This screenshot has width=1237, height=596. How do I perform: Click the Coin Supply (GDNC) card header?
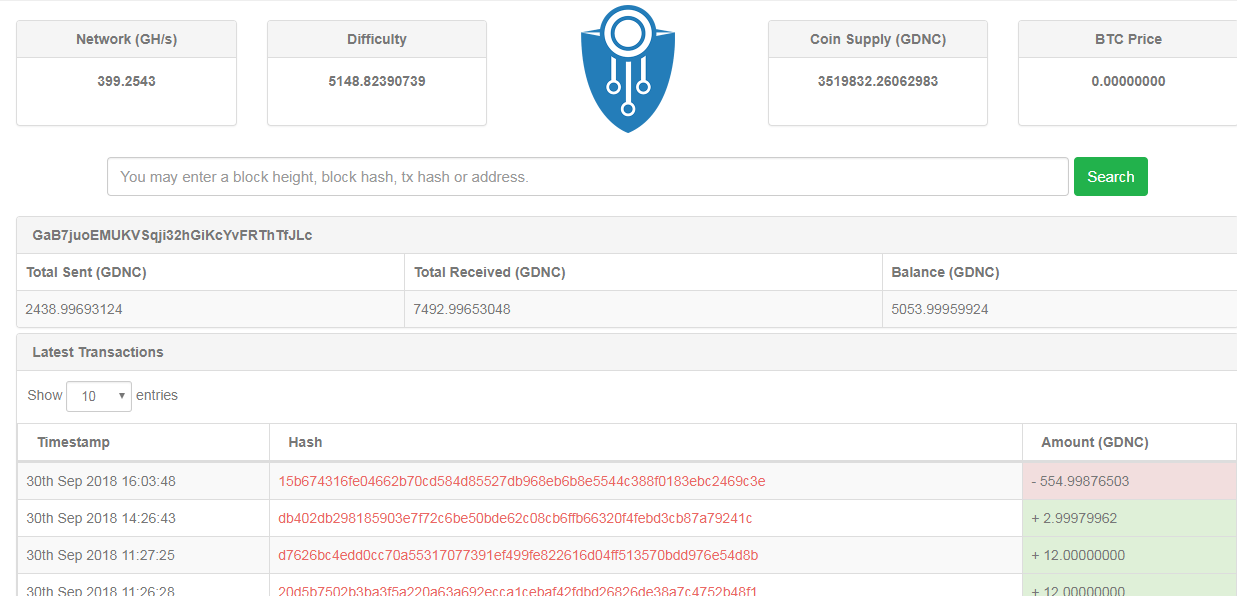878,39
